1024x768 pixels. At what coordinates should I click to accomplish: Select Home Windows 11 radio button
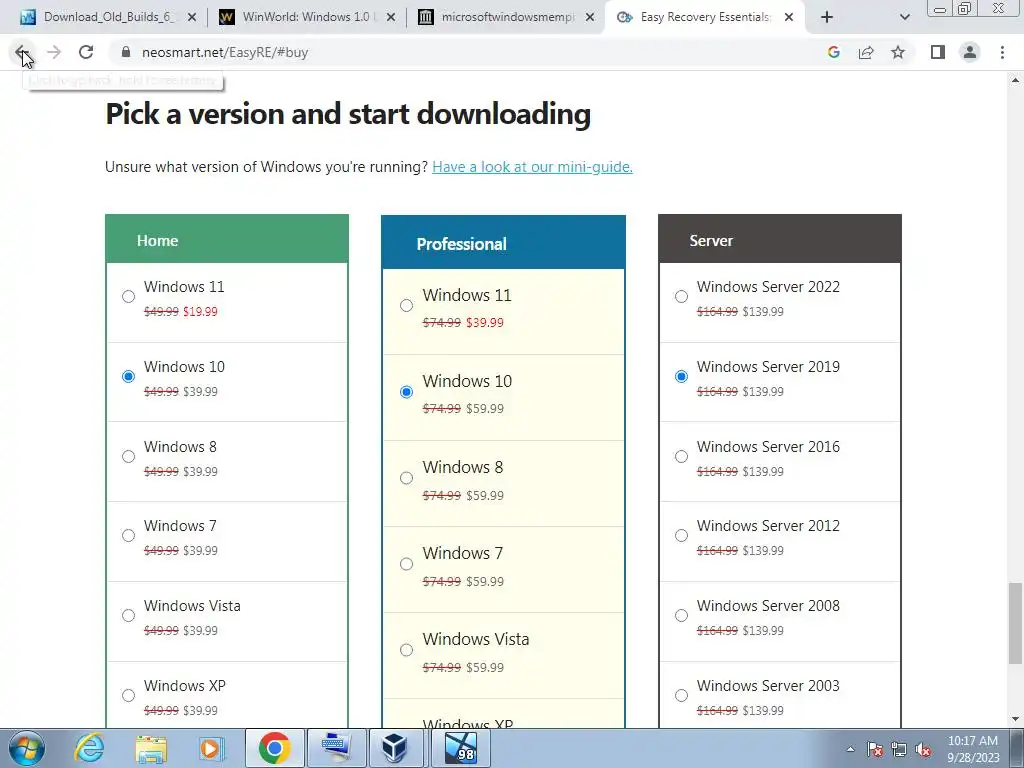coord(129,296)
